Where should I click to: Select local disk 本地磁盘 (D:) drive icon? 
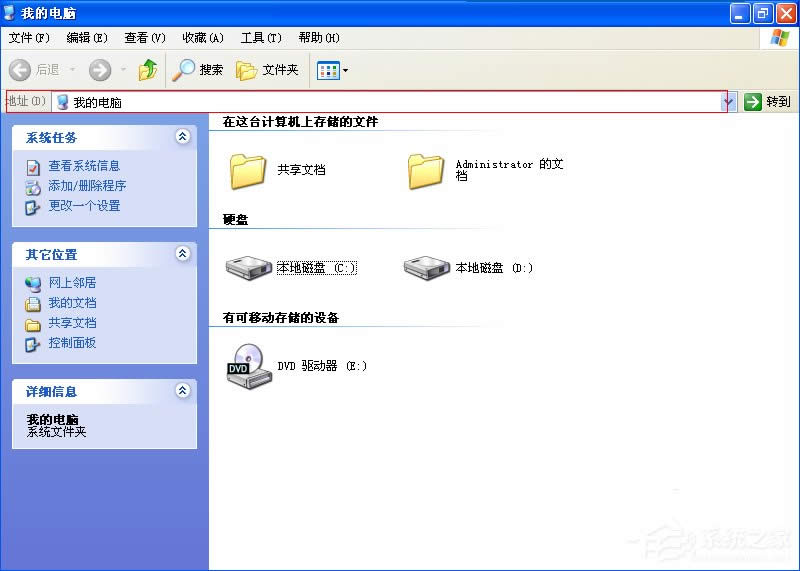[x=426, y=267]
